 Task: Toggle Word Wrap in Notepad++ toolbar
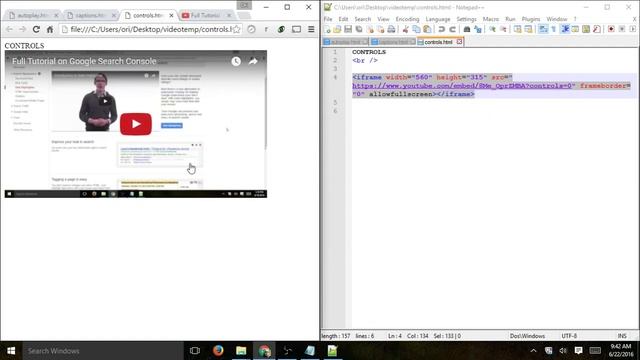coord(543,29)
